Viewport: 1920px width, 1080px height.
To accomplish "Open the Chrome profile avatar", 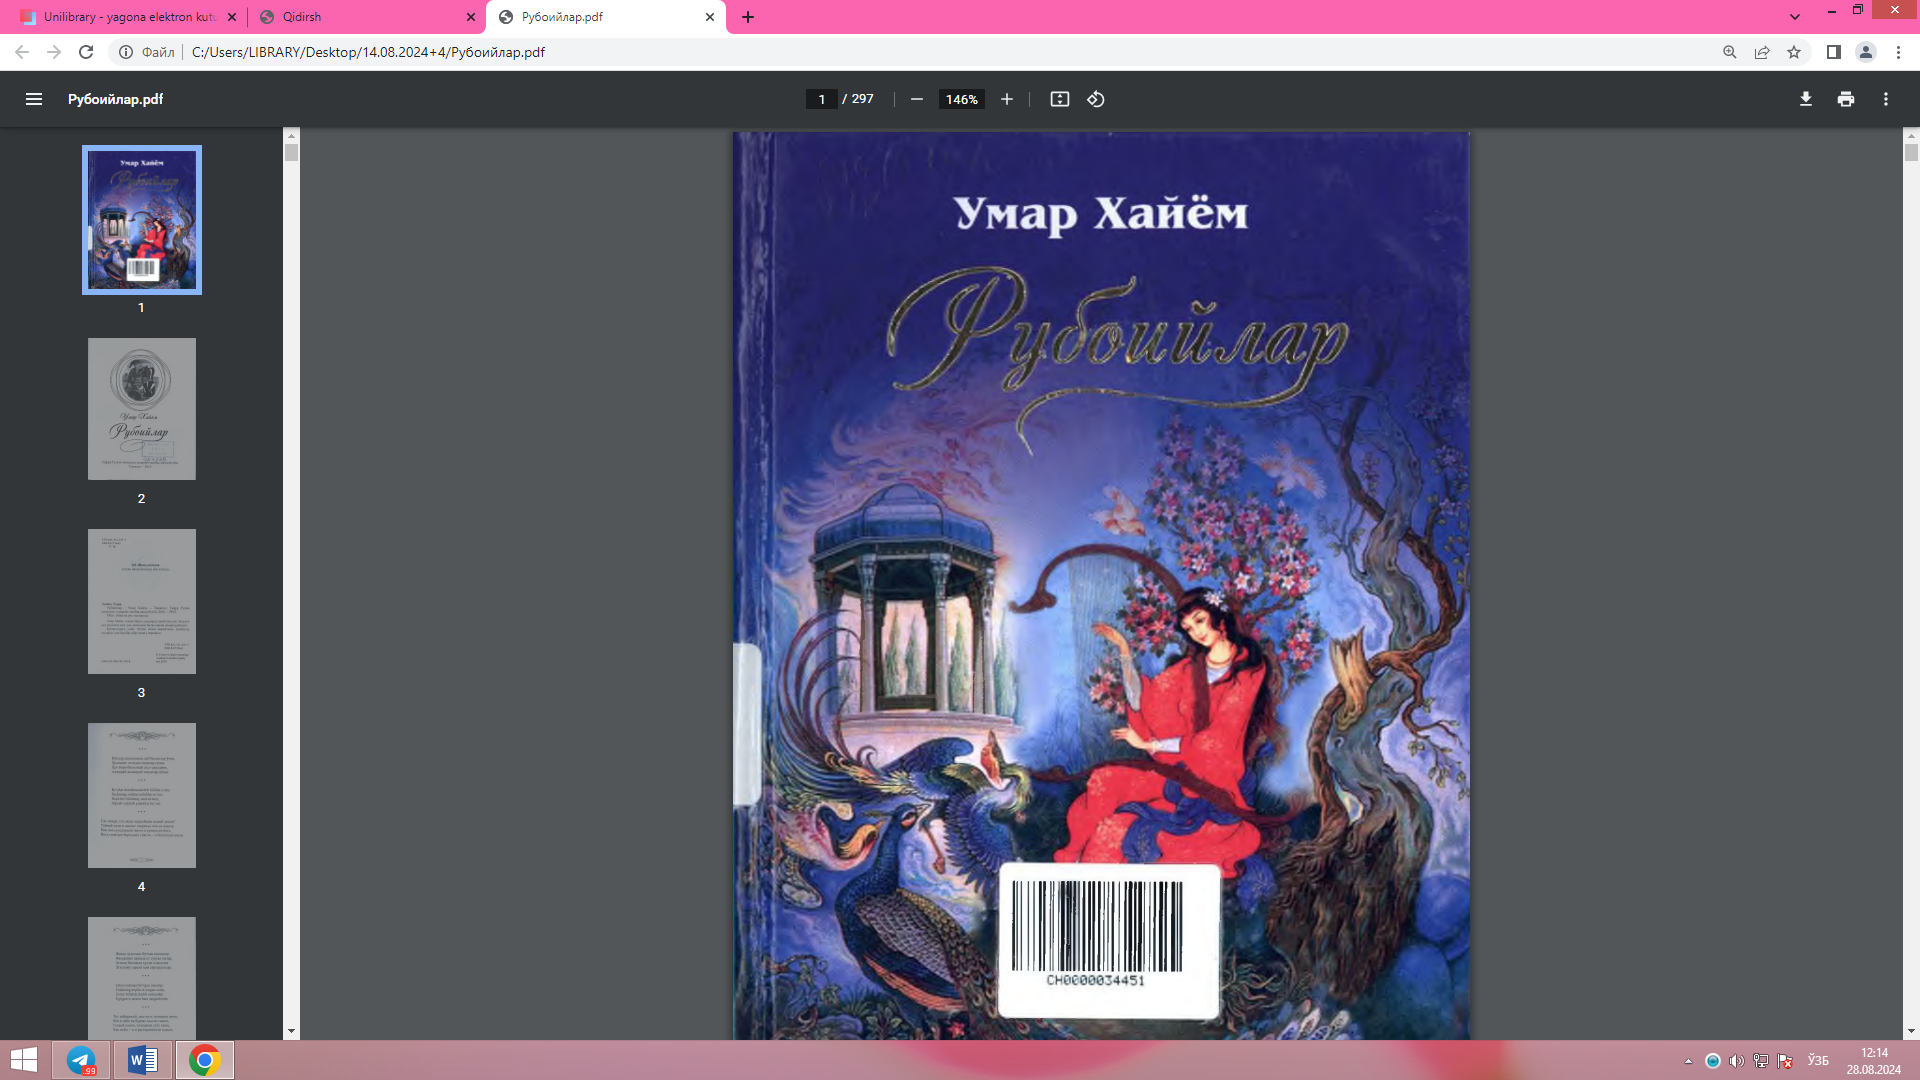I will [x=1866, y=52].
